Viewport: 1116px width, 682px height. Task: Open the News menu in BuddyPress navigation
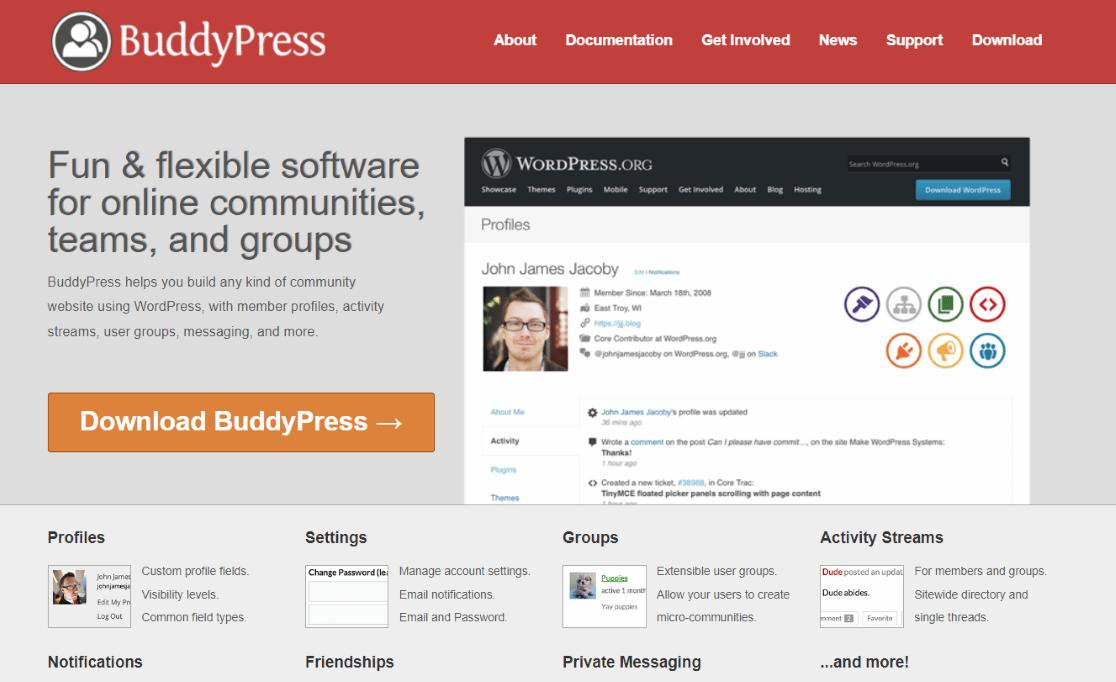(838, 40)
